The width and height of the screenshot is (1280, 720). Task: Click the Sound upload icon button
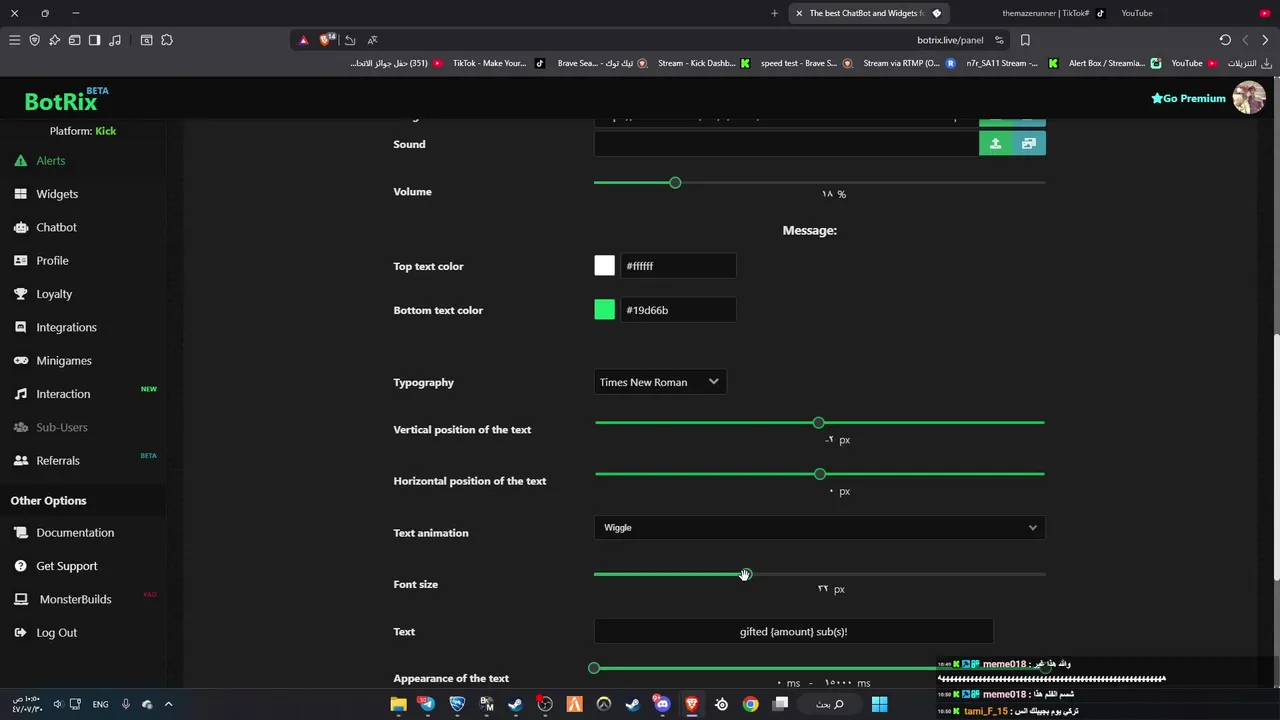point(995,144)
